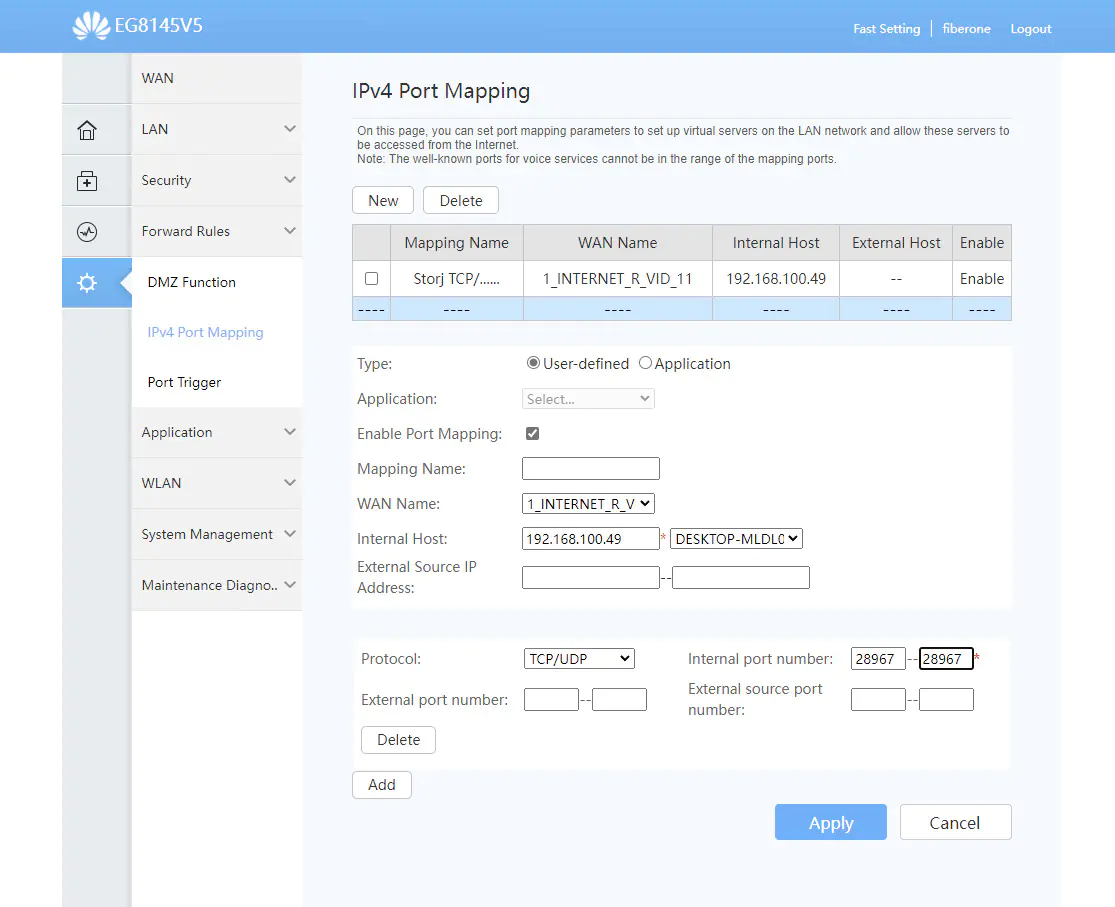
Task: Select the Application type radio button
Action: coord(645,364)
